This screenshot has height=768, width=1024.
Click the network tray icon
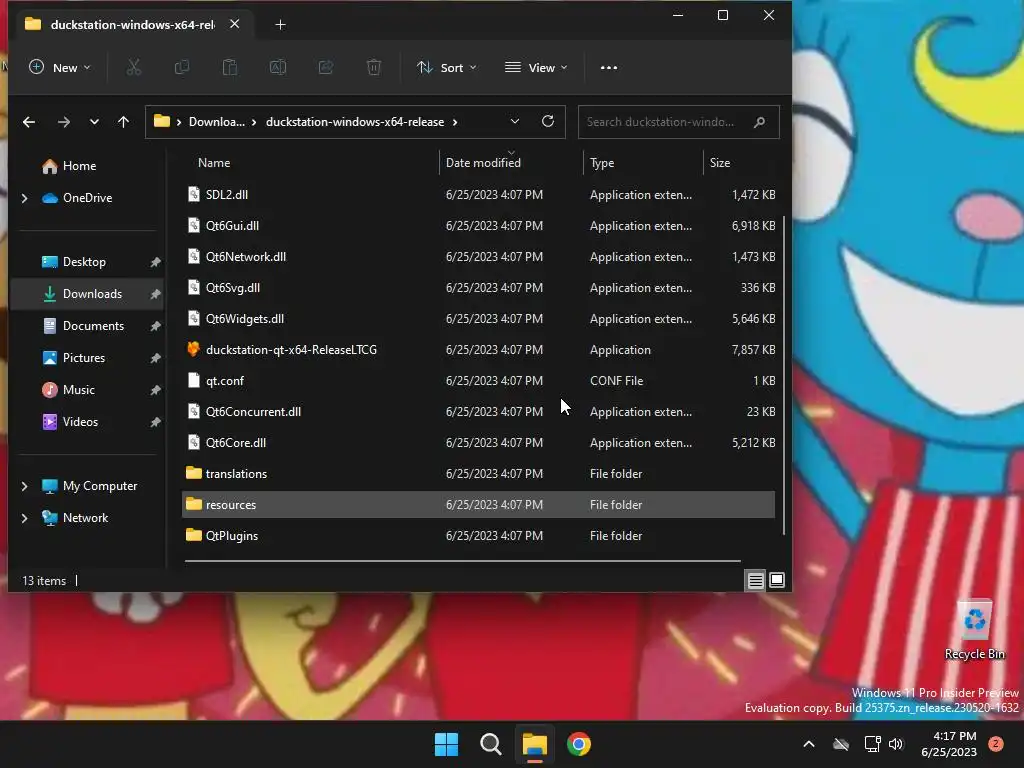pos(872,744)
